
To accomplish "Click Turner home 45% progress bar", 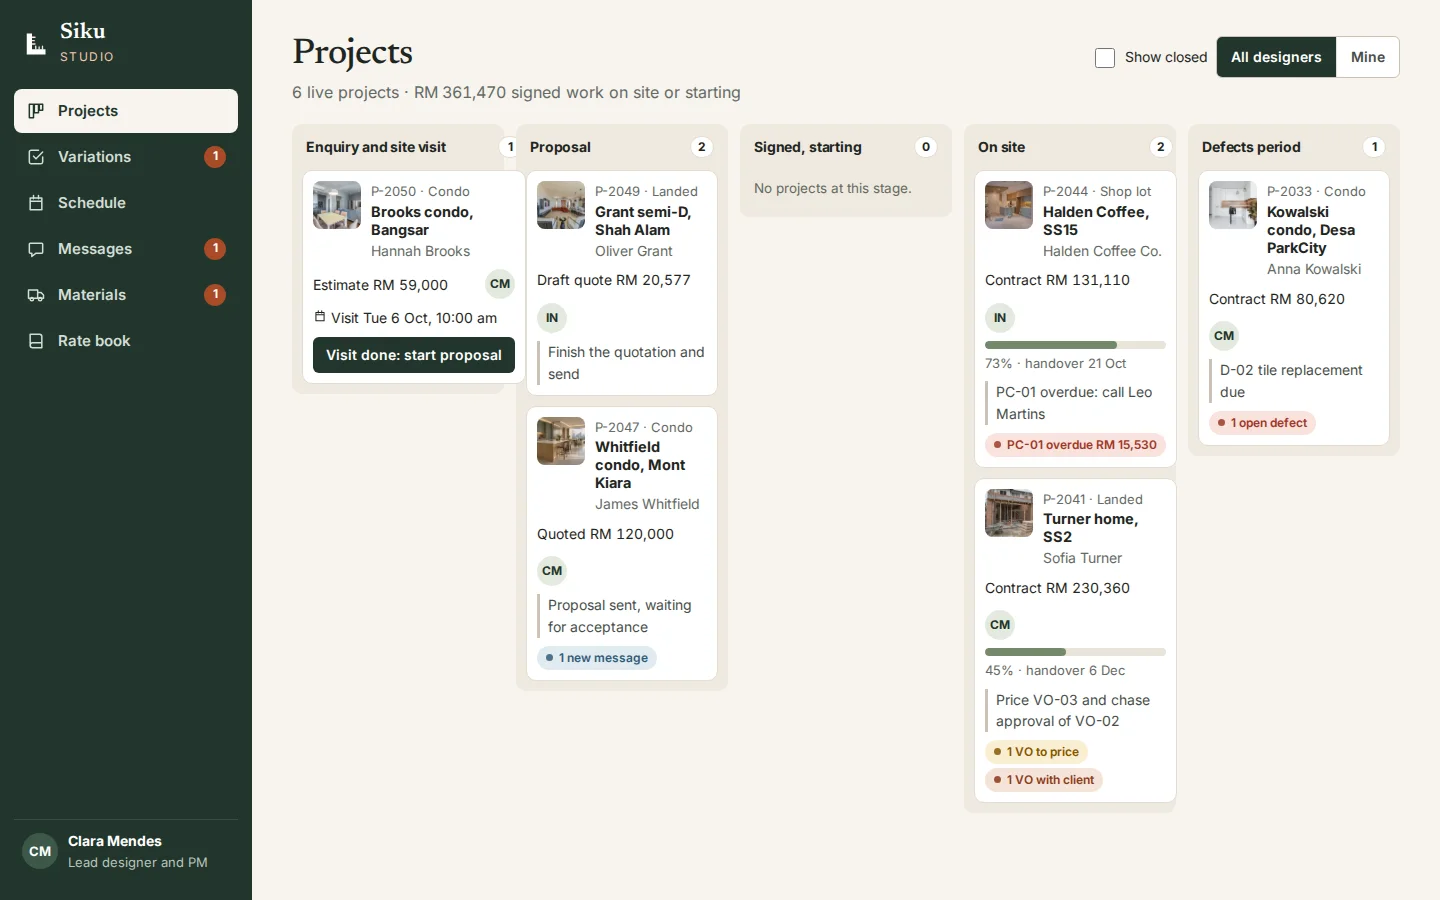I will pos(1075,652).
